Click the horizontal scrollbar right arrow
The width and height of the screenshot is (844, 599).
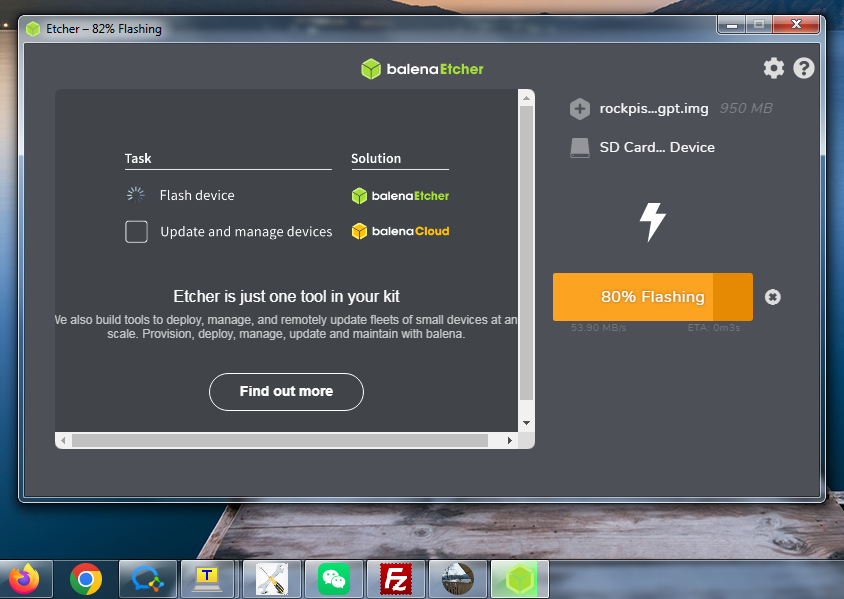tap(510, 440)
